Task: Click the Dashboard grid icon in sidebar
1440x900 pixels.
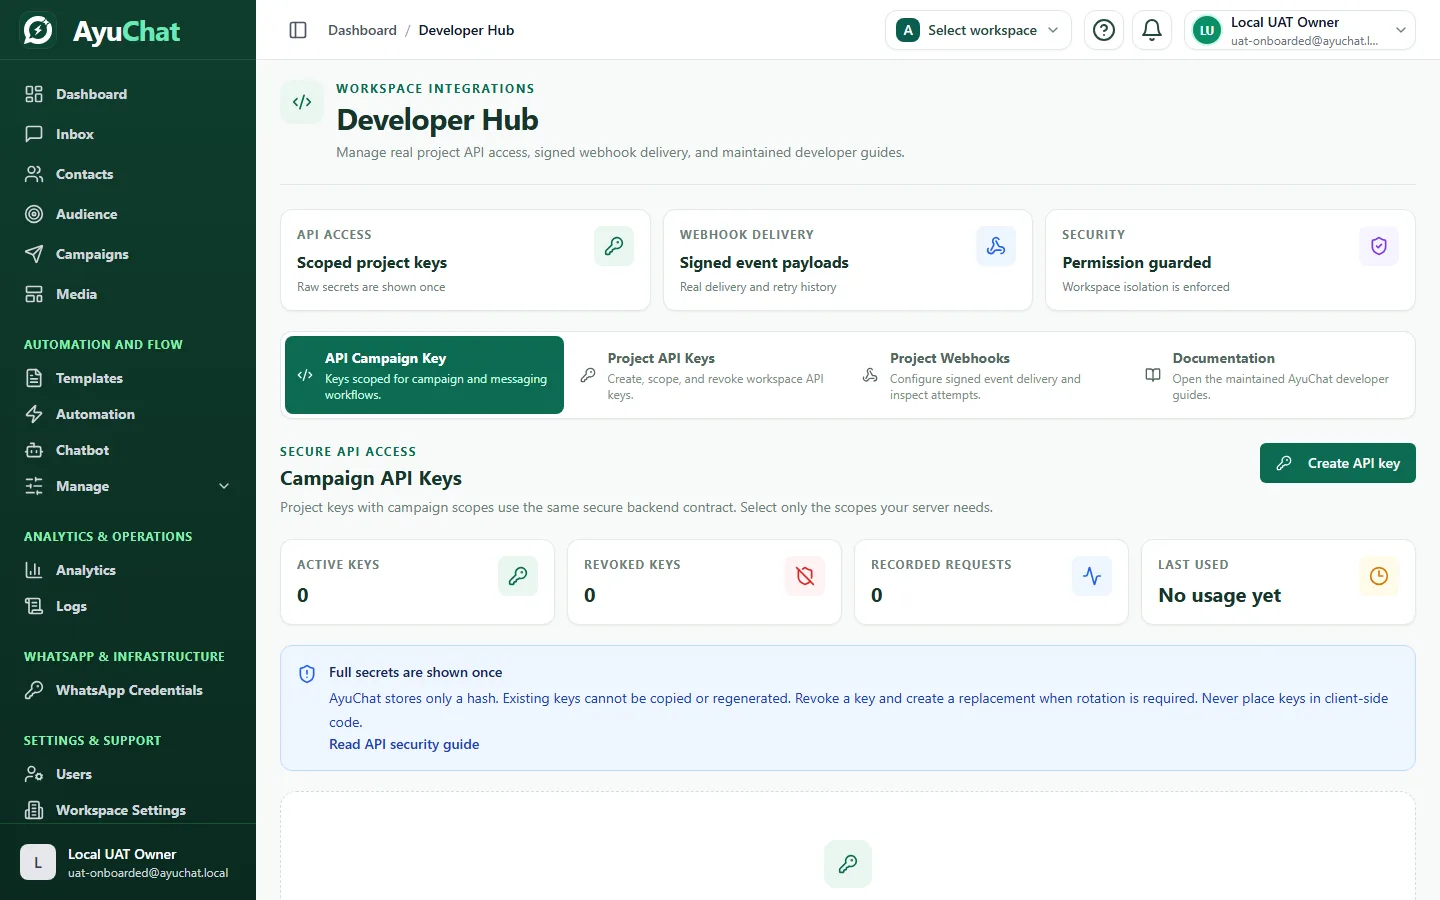Action: (x=34, y=94)
